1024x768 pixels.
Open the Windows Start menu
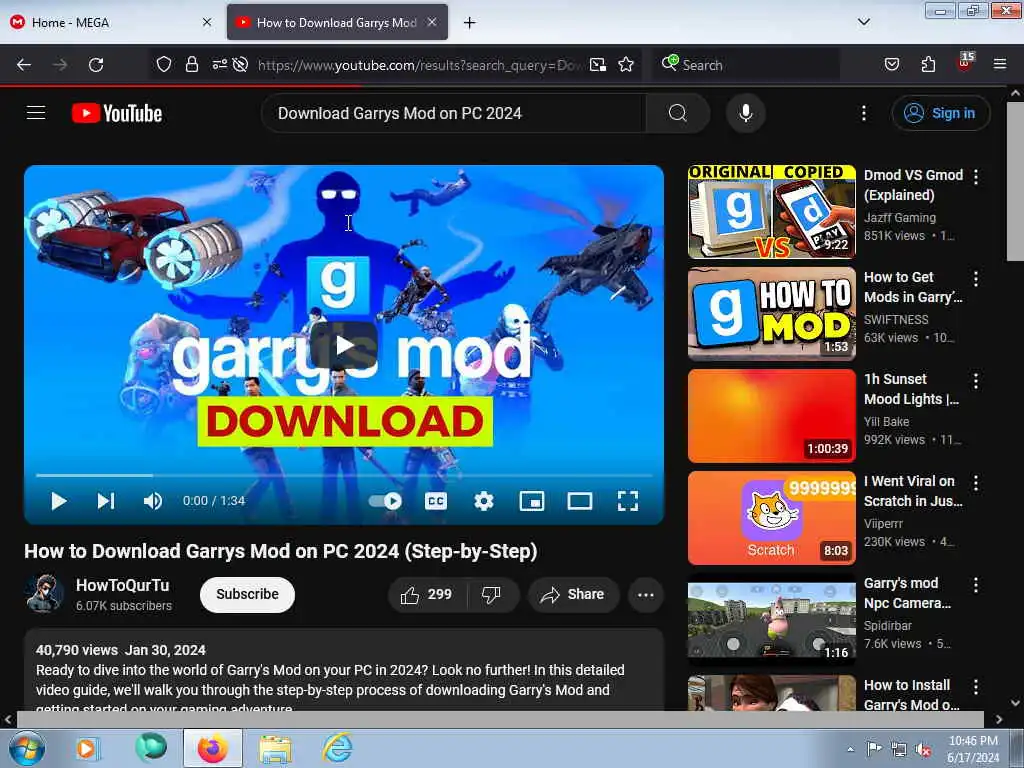click(27, 748)
